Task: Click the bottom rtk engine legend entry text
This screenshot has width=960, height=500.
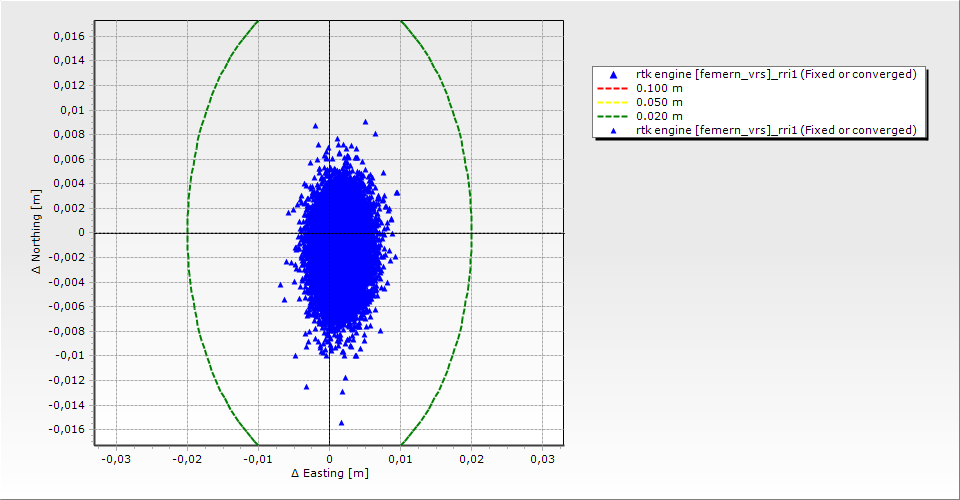Action: point(776,130)
